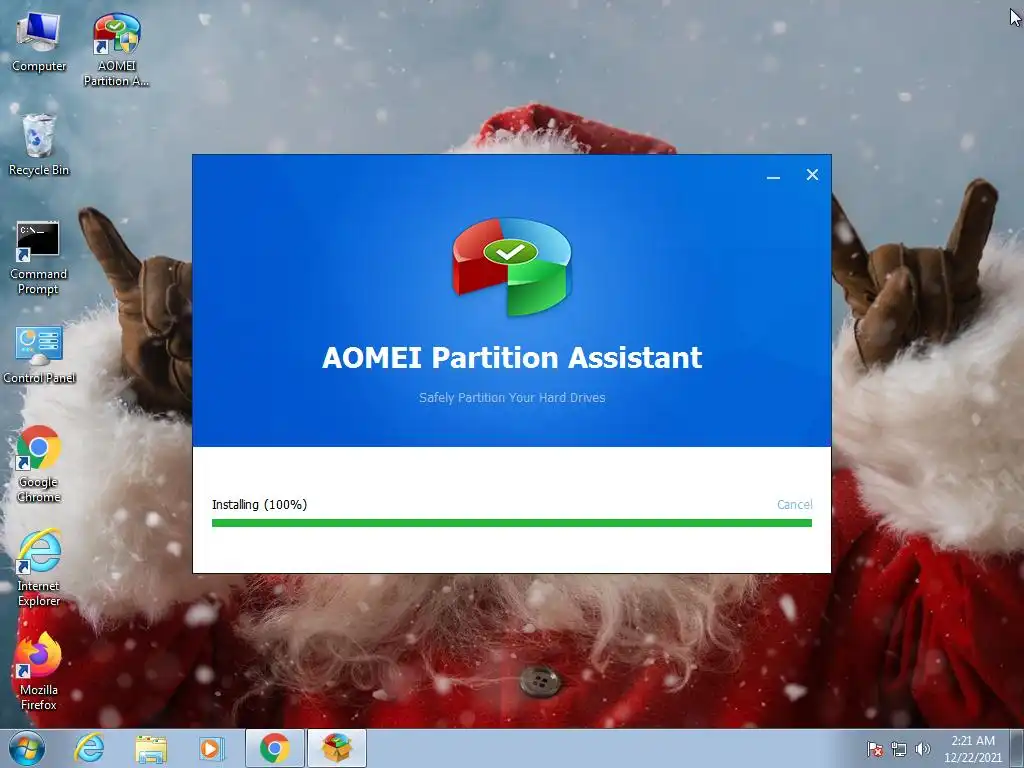This screenshot has width=1024, height=768.
Task: Click the AOMEI pie-chart logo in the installer
Action: [x=512, y=266]
